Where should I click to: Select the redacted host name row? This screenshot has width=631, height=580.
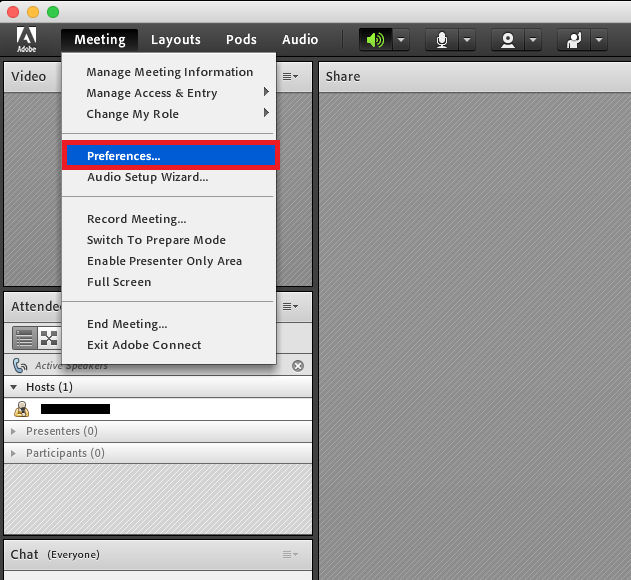158,409
